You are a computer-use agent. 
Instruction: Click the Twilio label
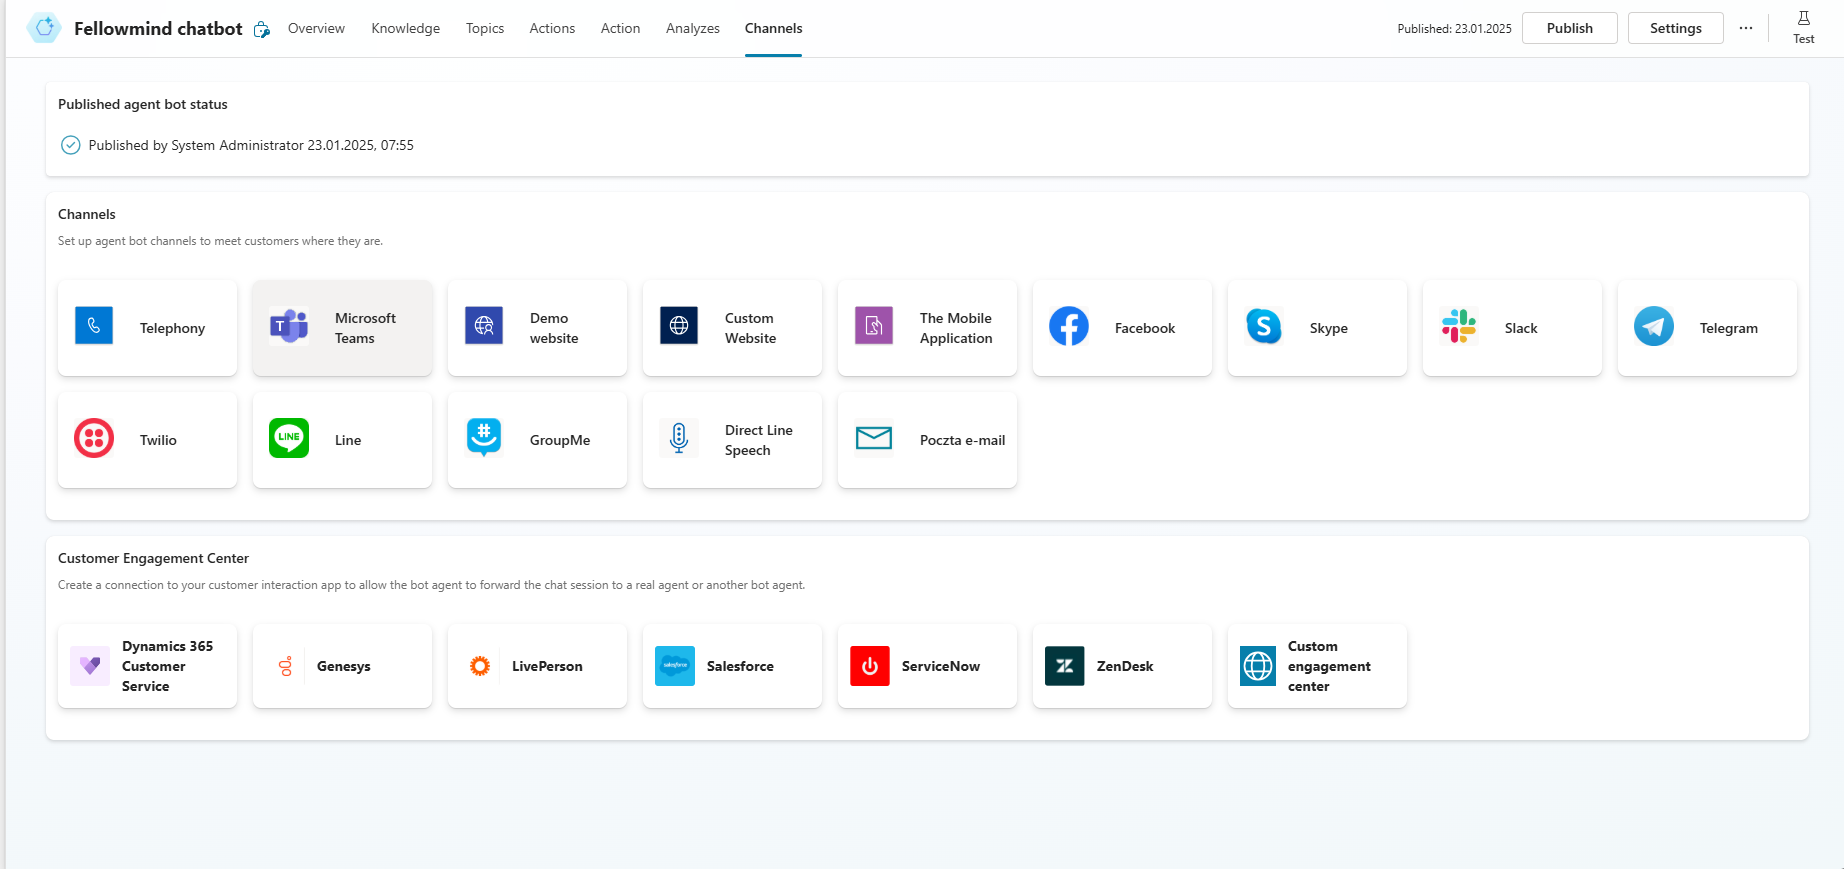click(158, 440)
